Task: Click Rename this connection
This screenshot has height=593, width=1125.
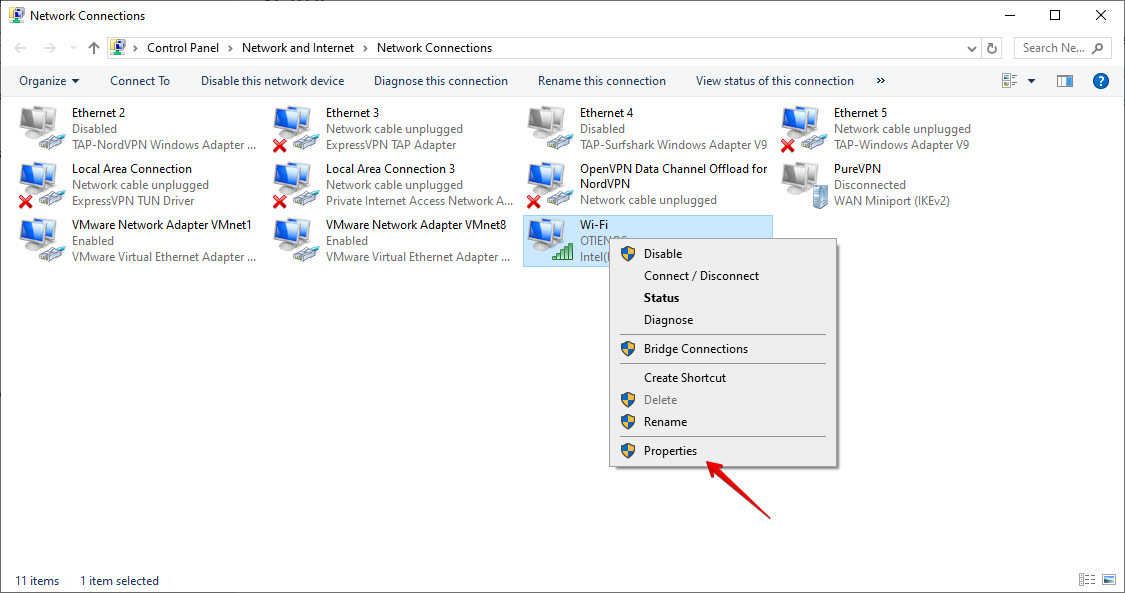Action: pos(602,81)
